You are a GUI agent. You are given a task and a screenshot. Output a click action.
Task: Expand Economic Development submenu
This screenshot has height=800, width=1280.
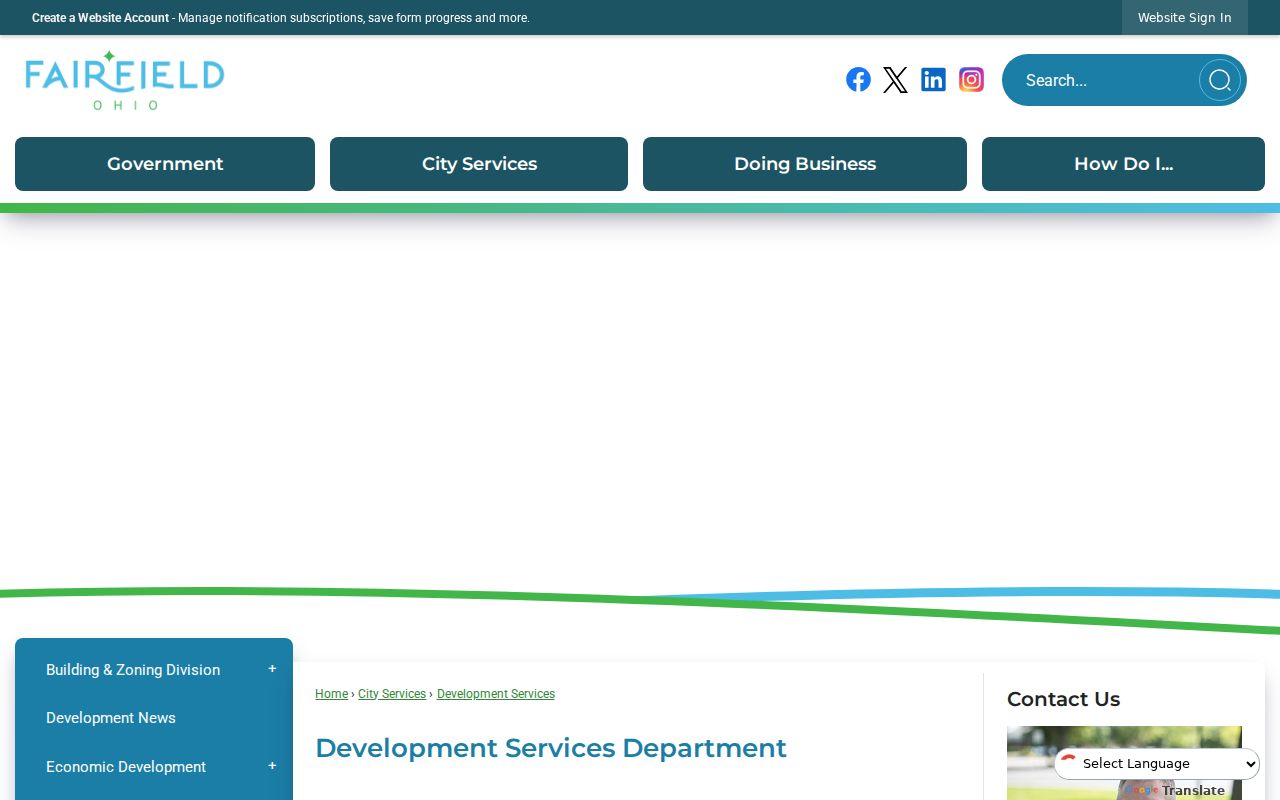[x=272, y=766]
